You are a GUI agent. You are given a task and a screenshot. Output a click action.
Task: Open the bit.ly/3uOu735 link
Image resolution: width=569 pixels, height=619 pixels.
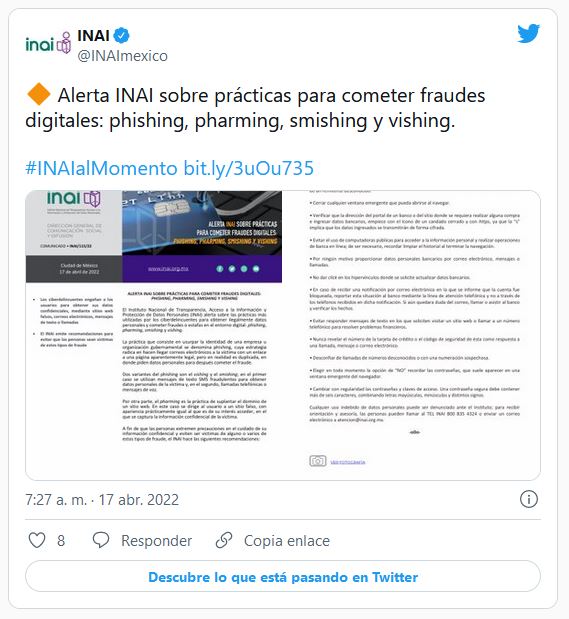tap(248, 168)
